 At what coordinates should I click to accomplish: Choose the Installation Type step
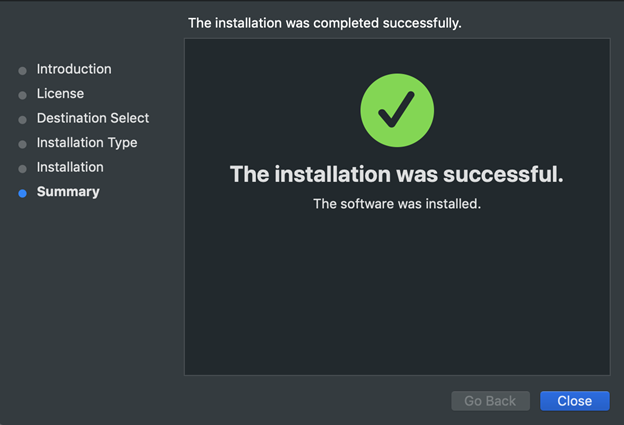click(87, 142)
